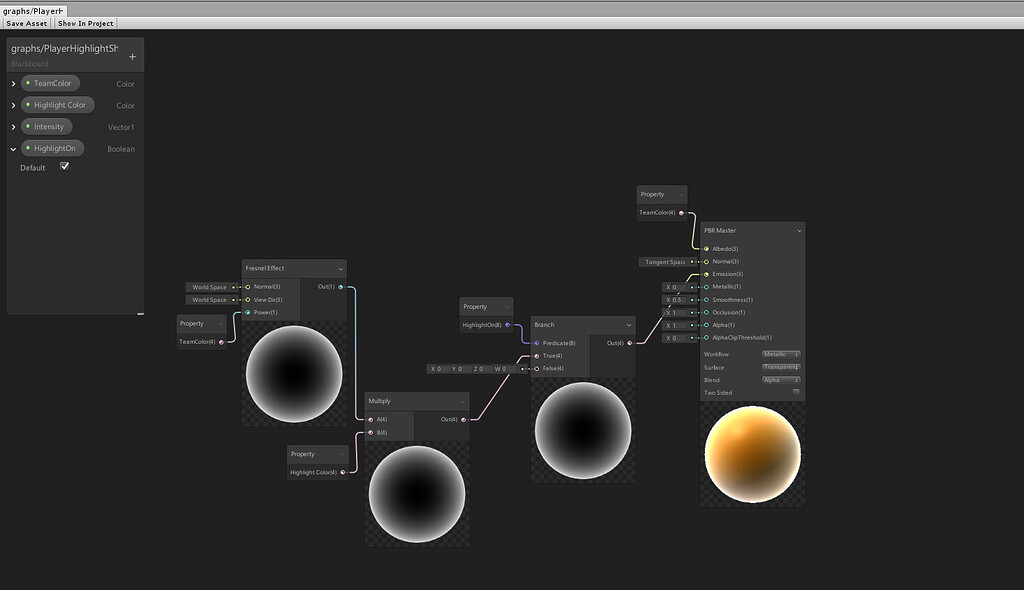
Task: Open the World Space dropdown on the Fresnel node
Action: point(210,287)
